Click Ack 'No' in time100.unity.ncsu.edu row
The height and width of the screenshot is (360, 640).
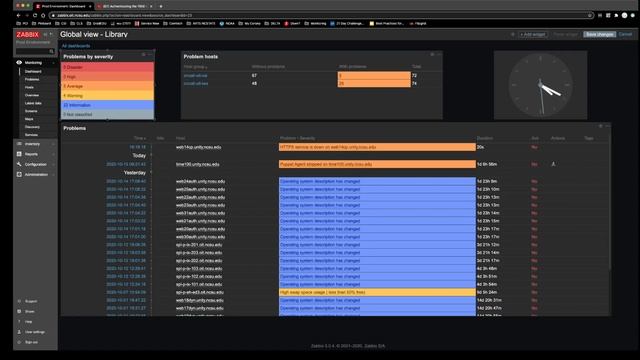(x=534, y=164)
